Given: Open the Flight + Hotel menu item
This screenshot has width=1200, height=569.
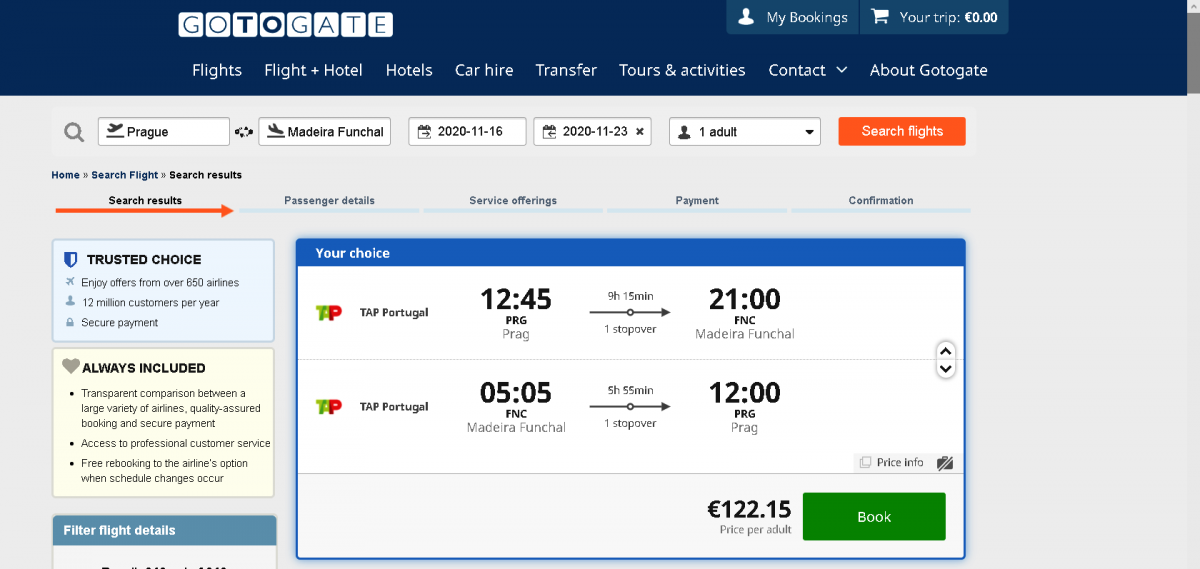Looking at the screenshot, I should 313,70.
